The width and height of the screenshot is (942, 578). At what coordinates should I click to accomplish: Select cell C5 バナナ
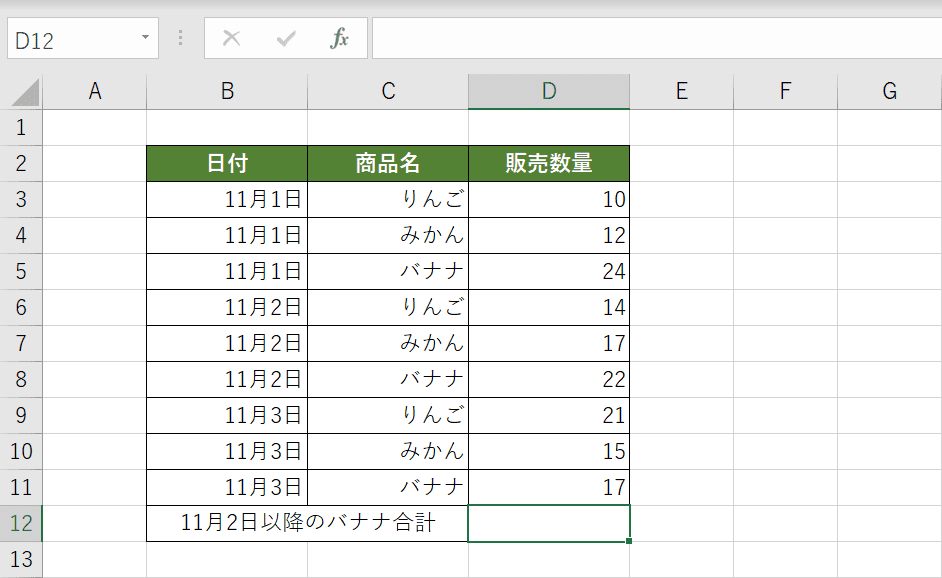(388, 272)
